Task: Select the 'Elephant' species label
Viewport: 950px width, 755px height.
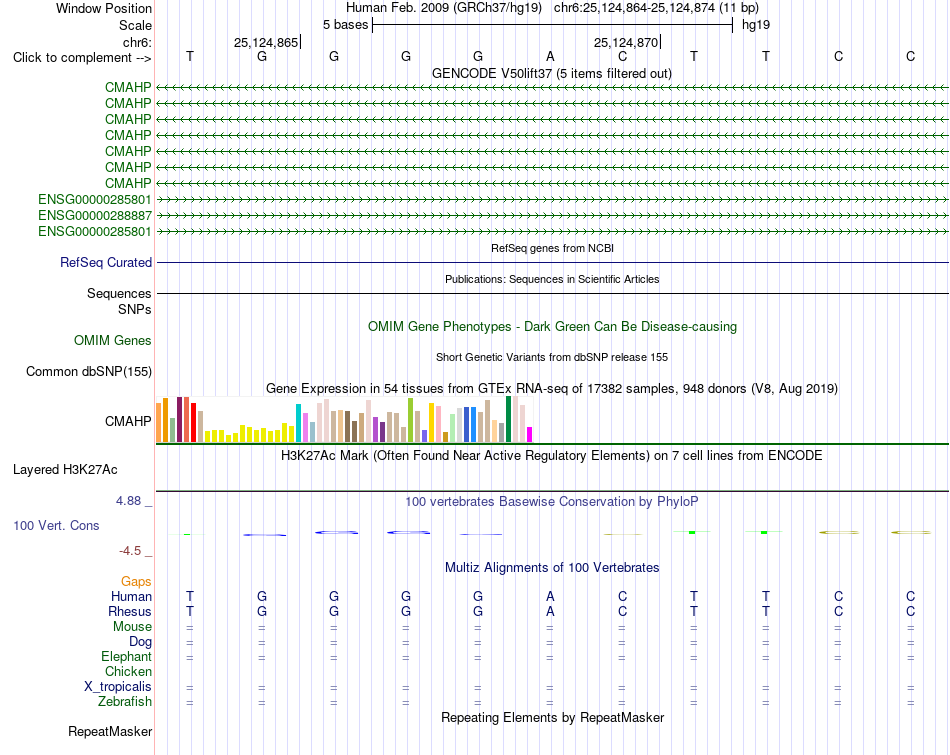Action: click(x=127, y=656)
